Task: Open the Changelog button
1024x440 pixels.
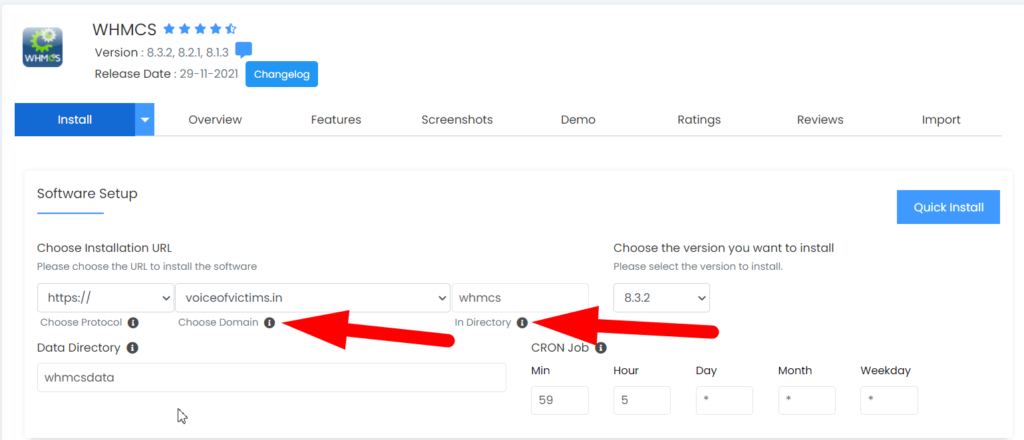Action: click(281, 74)
